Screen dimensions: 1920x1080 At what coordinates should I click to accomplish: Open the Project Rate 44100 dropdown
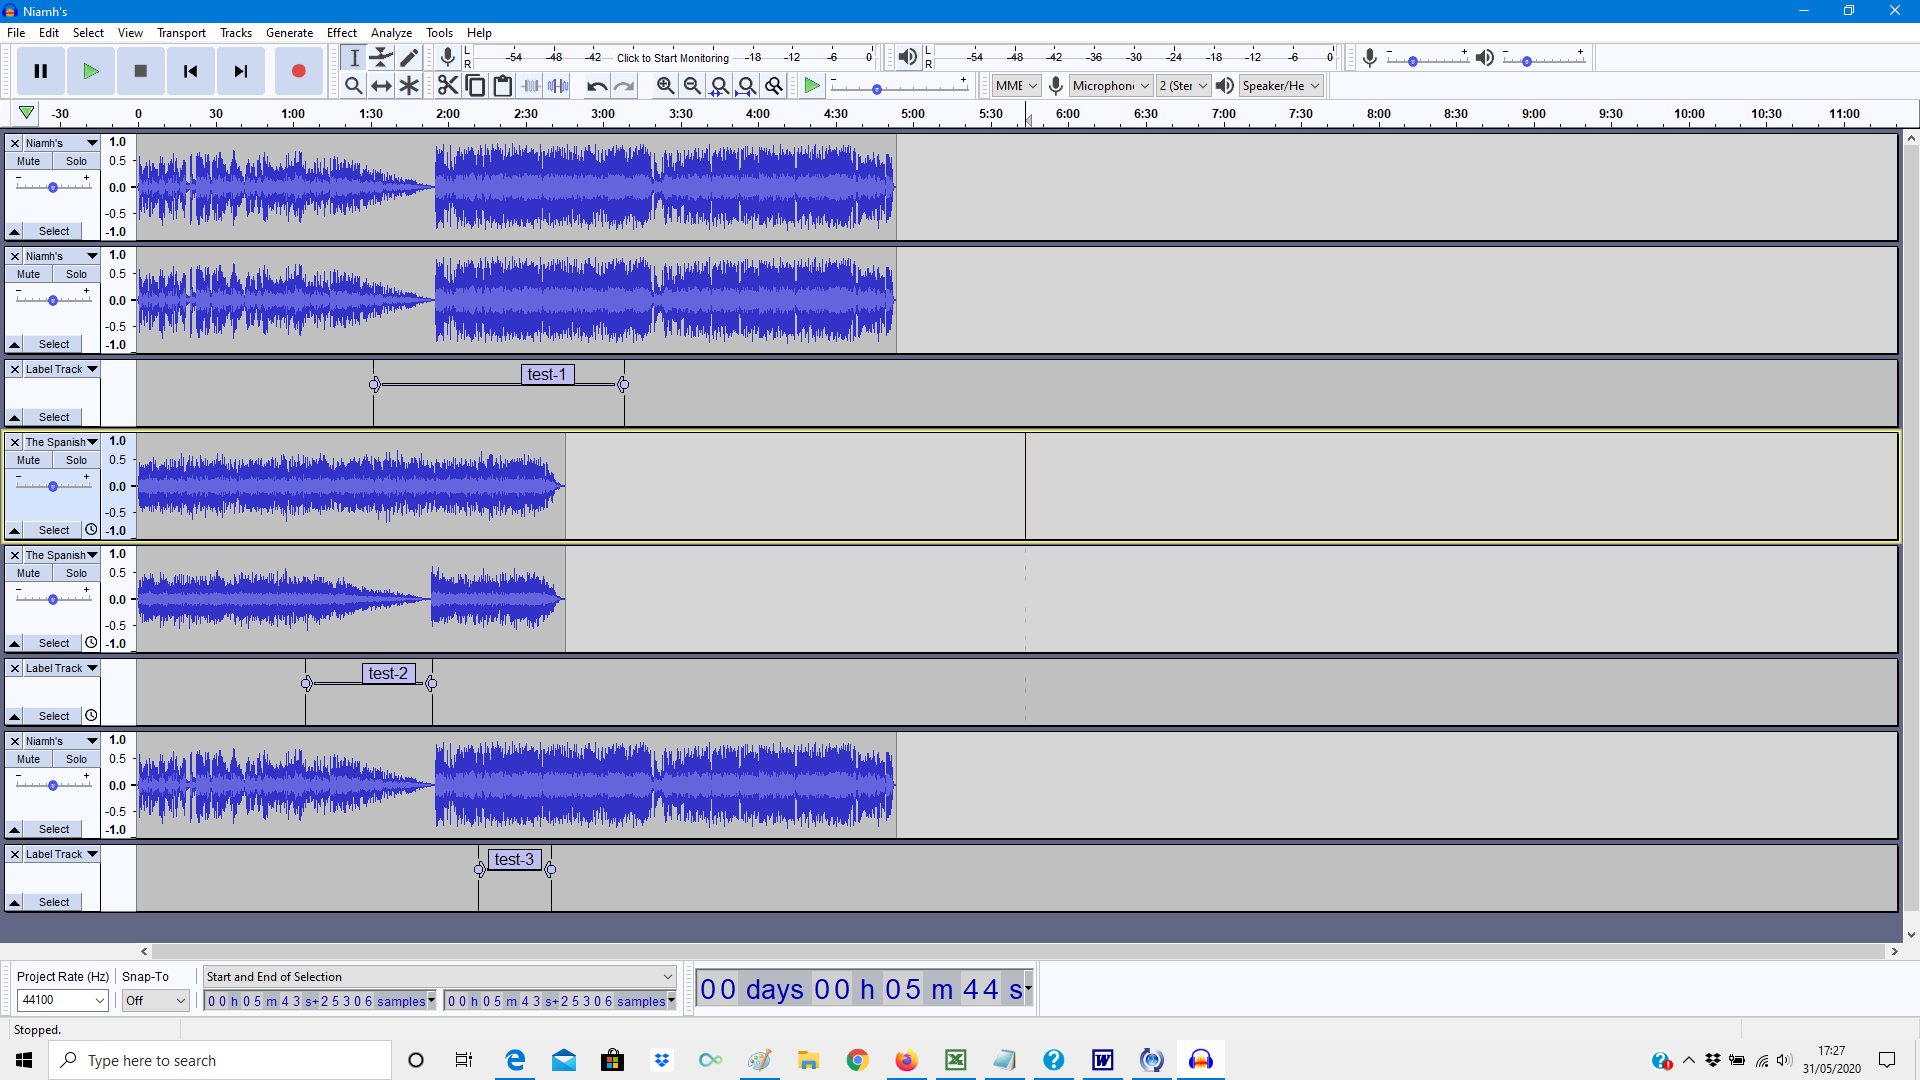62,1000
